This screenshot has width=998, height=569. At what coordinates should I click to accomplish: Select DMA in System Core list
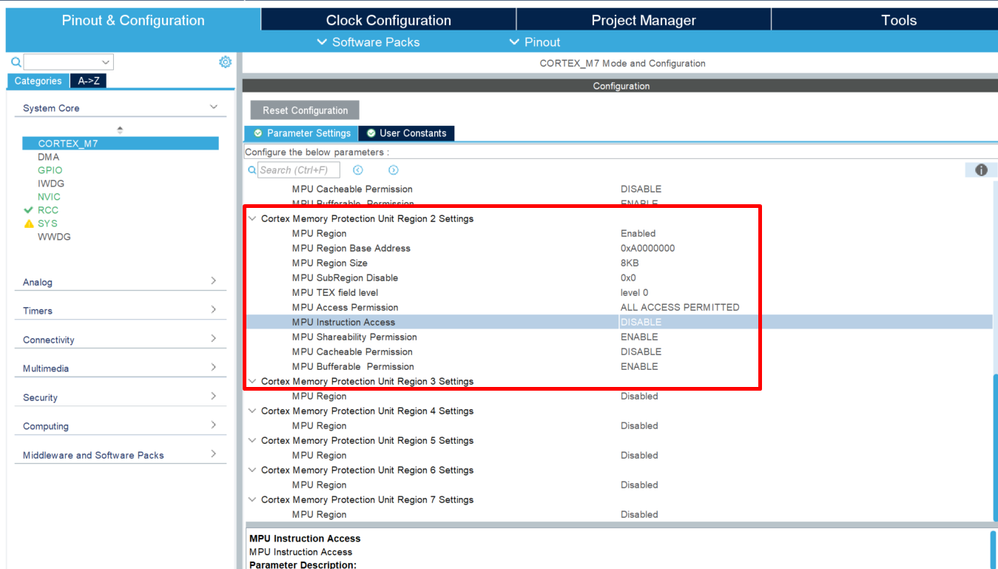coord(48,157)
